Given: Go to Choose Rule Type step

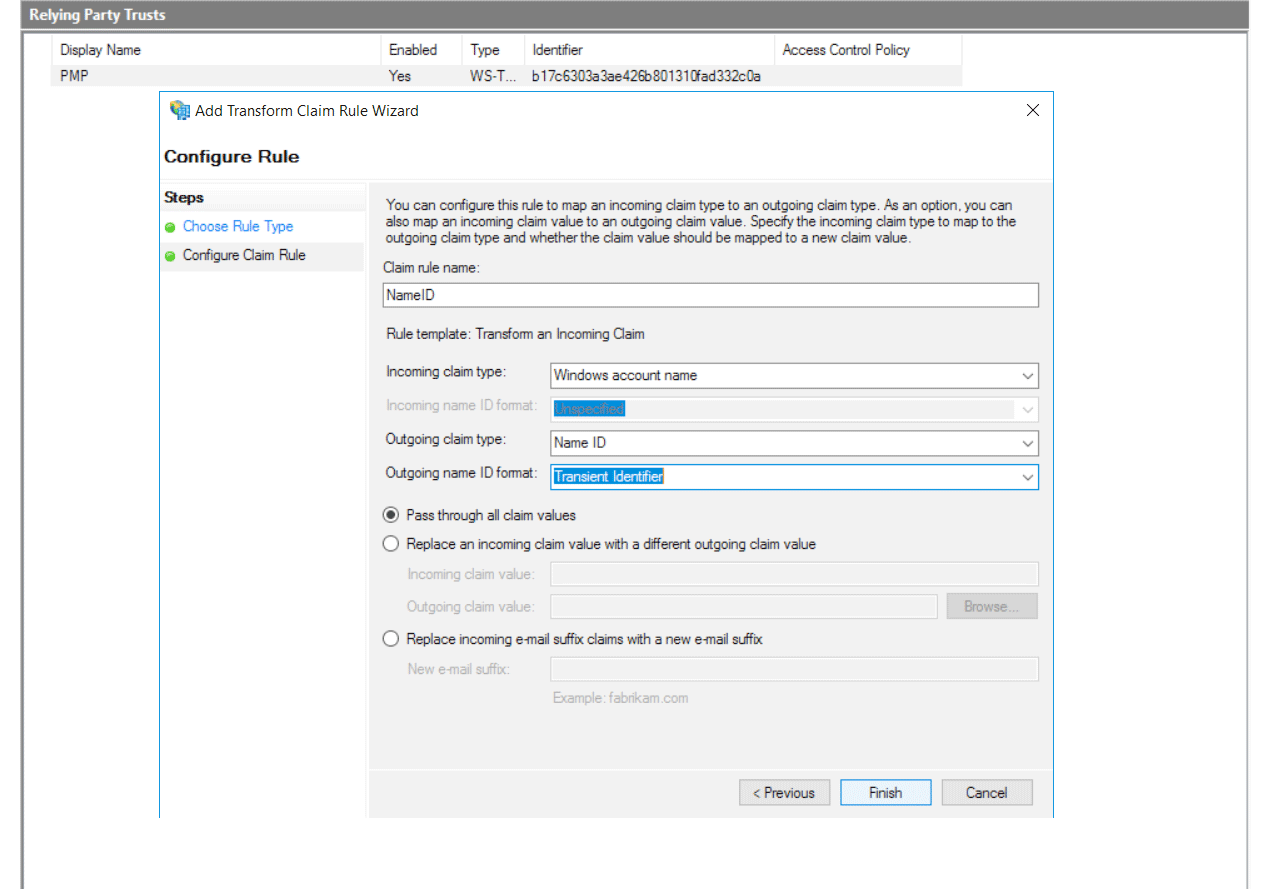Looking at the screenshot, I should pos(237,226).
